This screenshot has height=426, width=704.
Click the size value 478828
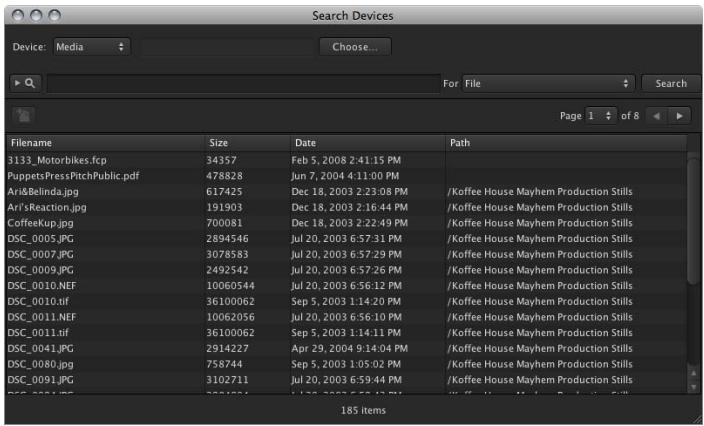(x=224, y=176)
